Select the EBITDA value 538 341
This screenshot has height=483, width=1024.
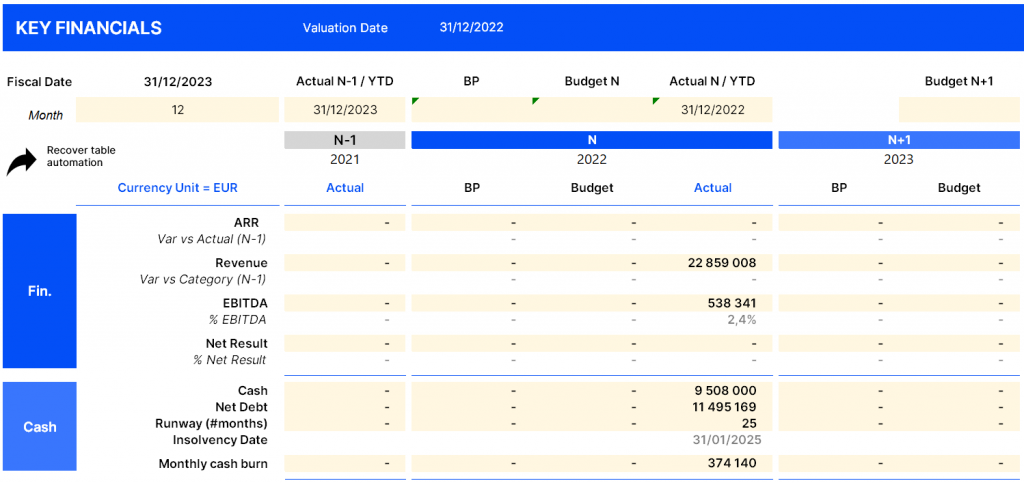pos(731,303)
